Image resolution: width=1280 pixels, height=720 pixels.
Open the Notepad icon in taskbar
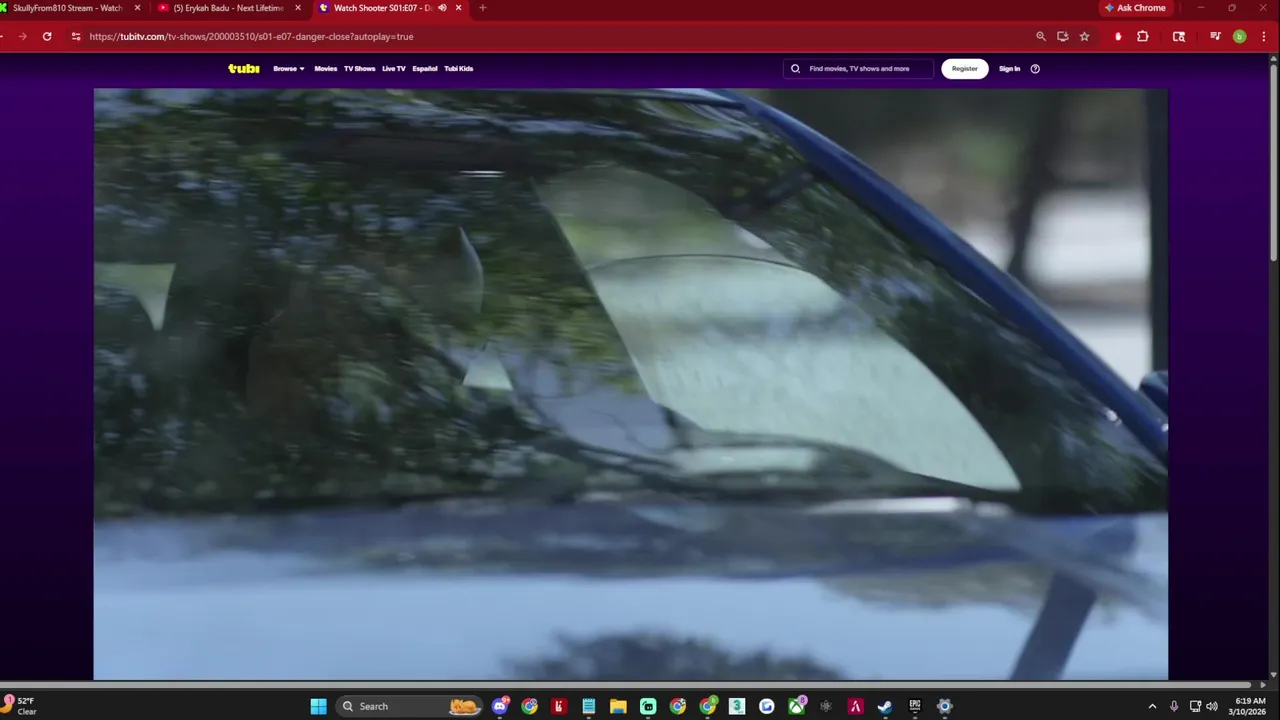coord(589,706)
